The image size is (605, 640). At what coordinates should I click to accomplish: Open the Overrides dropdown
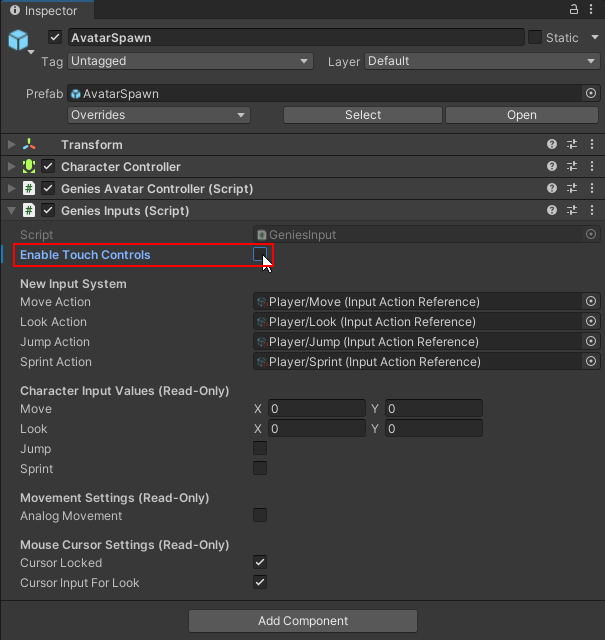[x=158, y=115]
